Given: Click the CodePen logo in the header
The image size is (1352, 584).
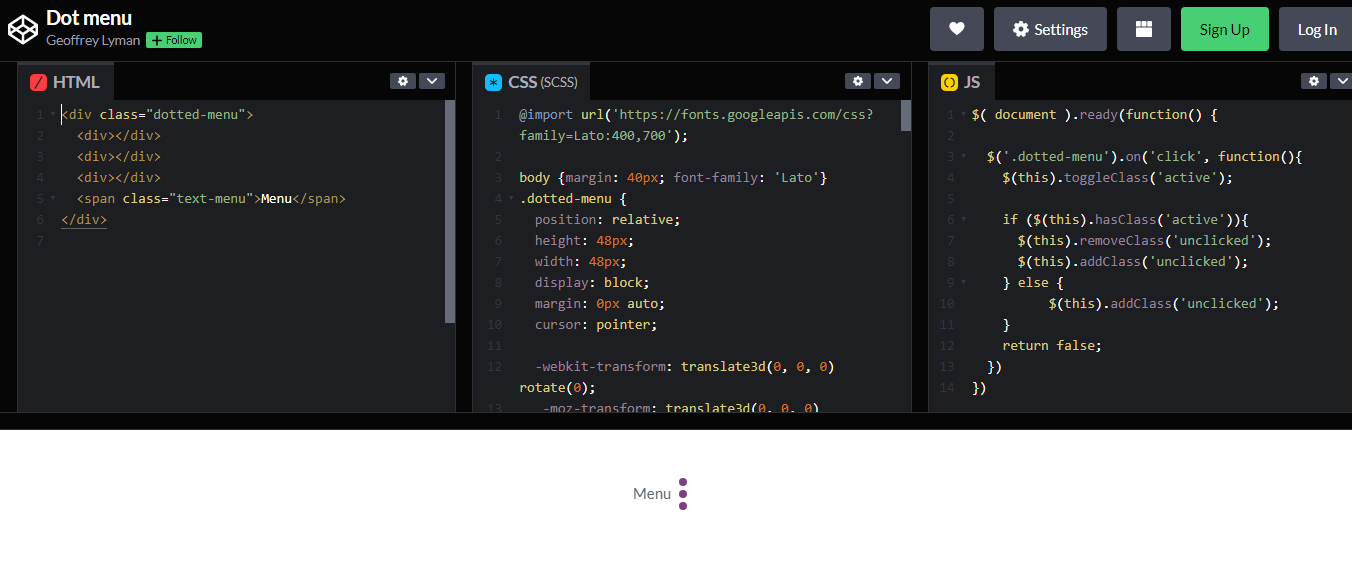Looking at the screenshot, I should point(23,29).
